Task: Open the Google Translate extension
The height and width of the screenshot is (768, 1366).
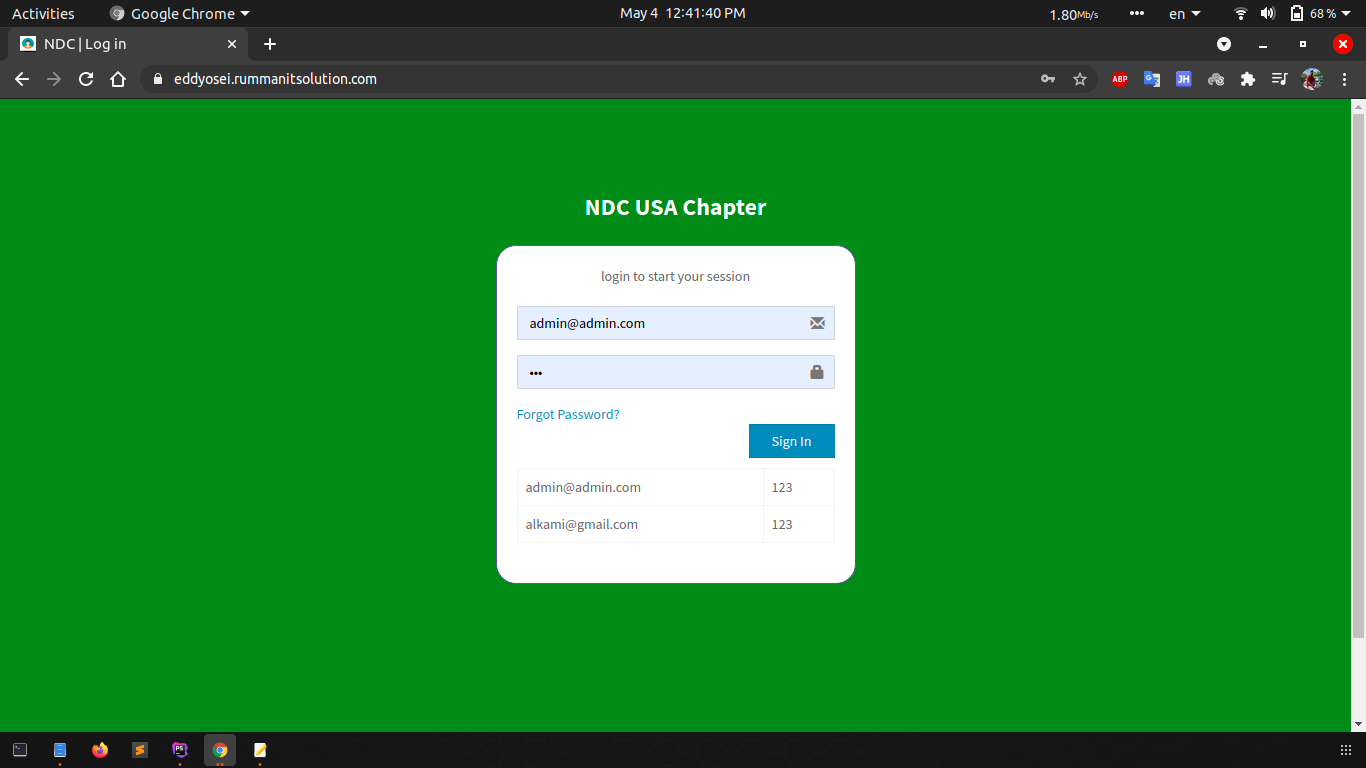Action: 1152,79
